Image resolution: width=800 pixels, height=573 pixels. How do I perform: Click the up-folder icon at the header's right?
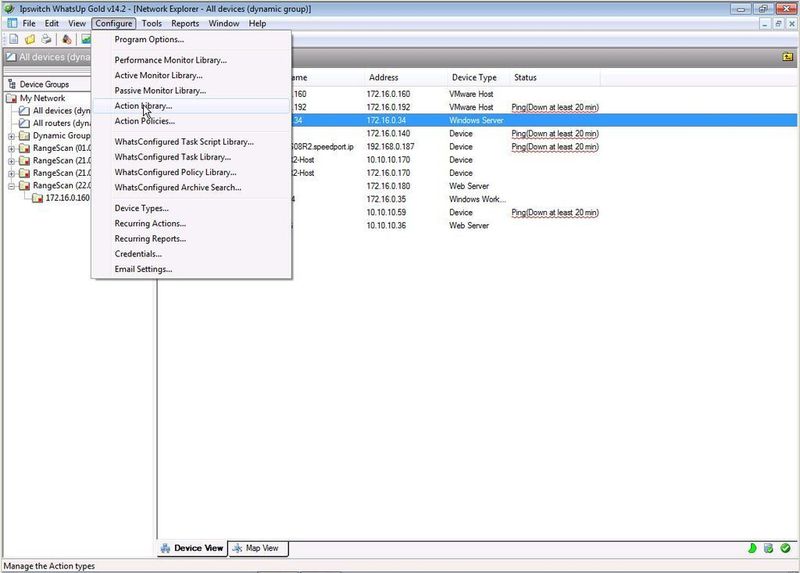[788, 57]
